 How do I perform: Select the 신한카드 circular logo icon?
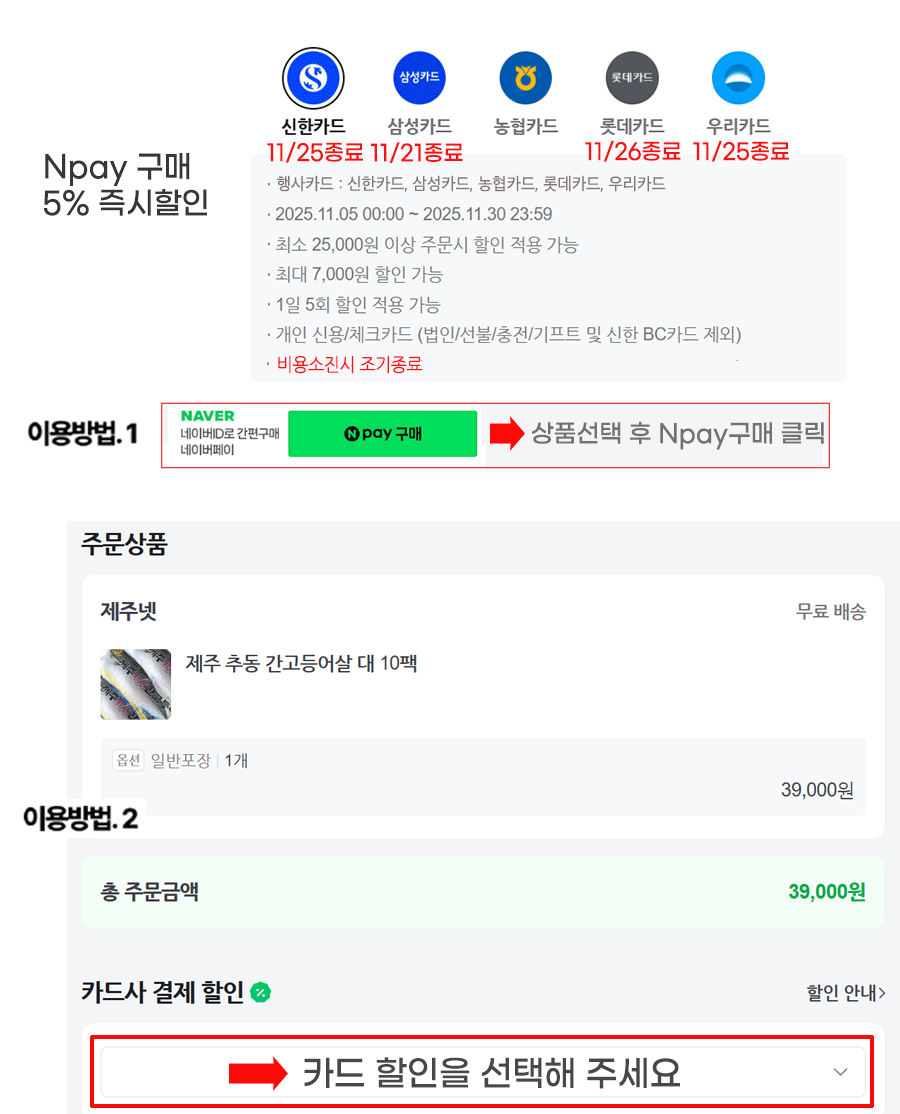(x=313, y=77)
